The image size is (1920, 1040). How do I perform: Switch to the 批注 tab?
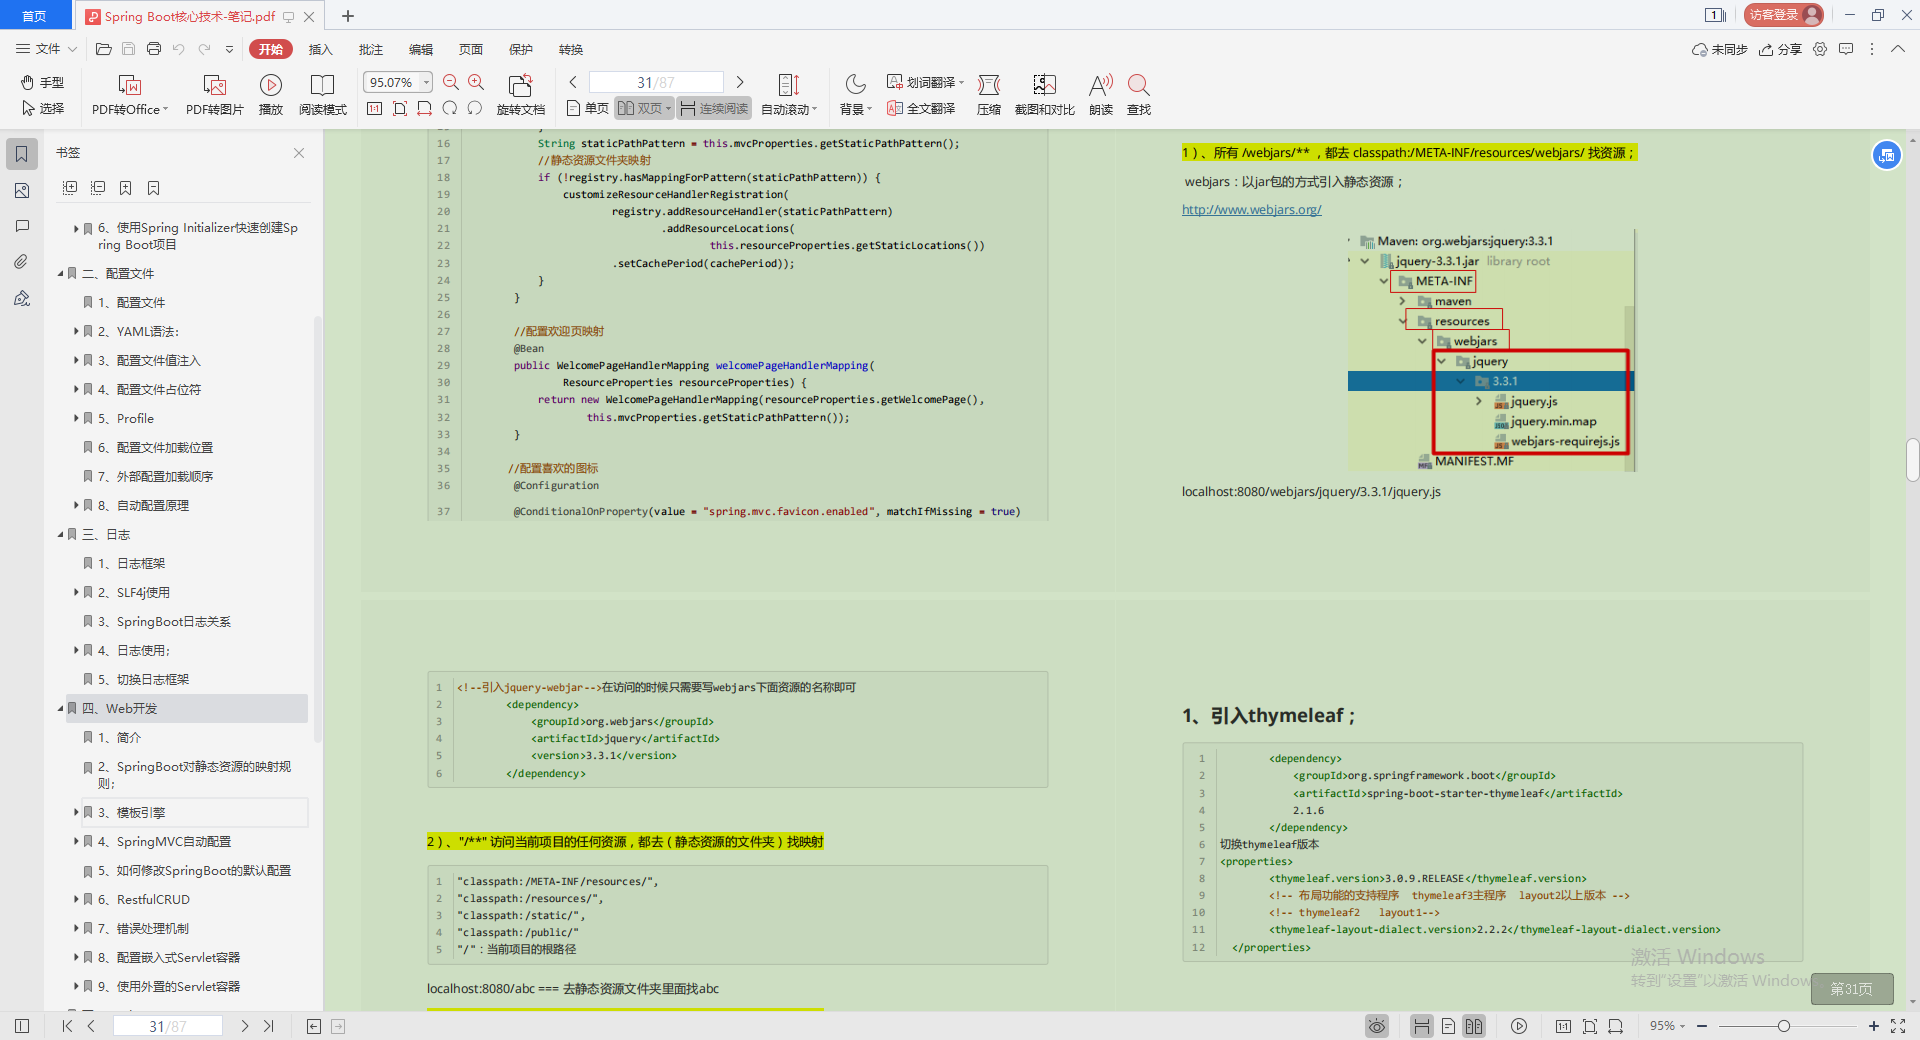(x=370, y=49)
